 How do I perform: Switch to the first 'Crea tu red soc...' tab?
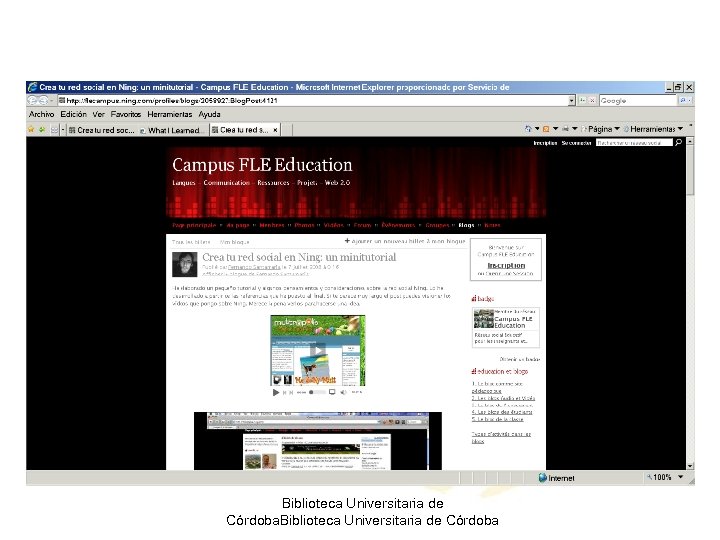(101, 130)
